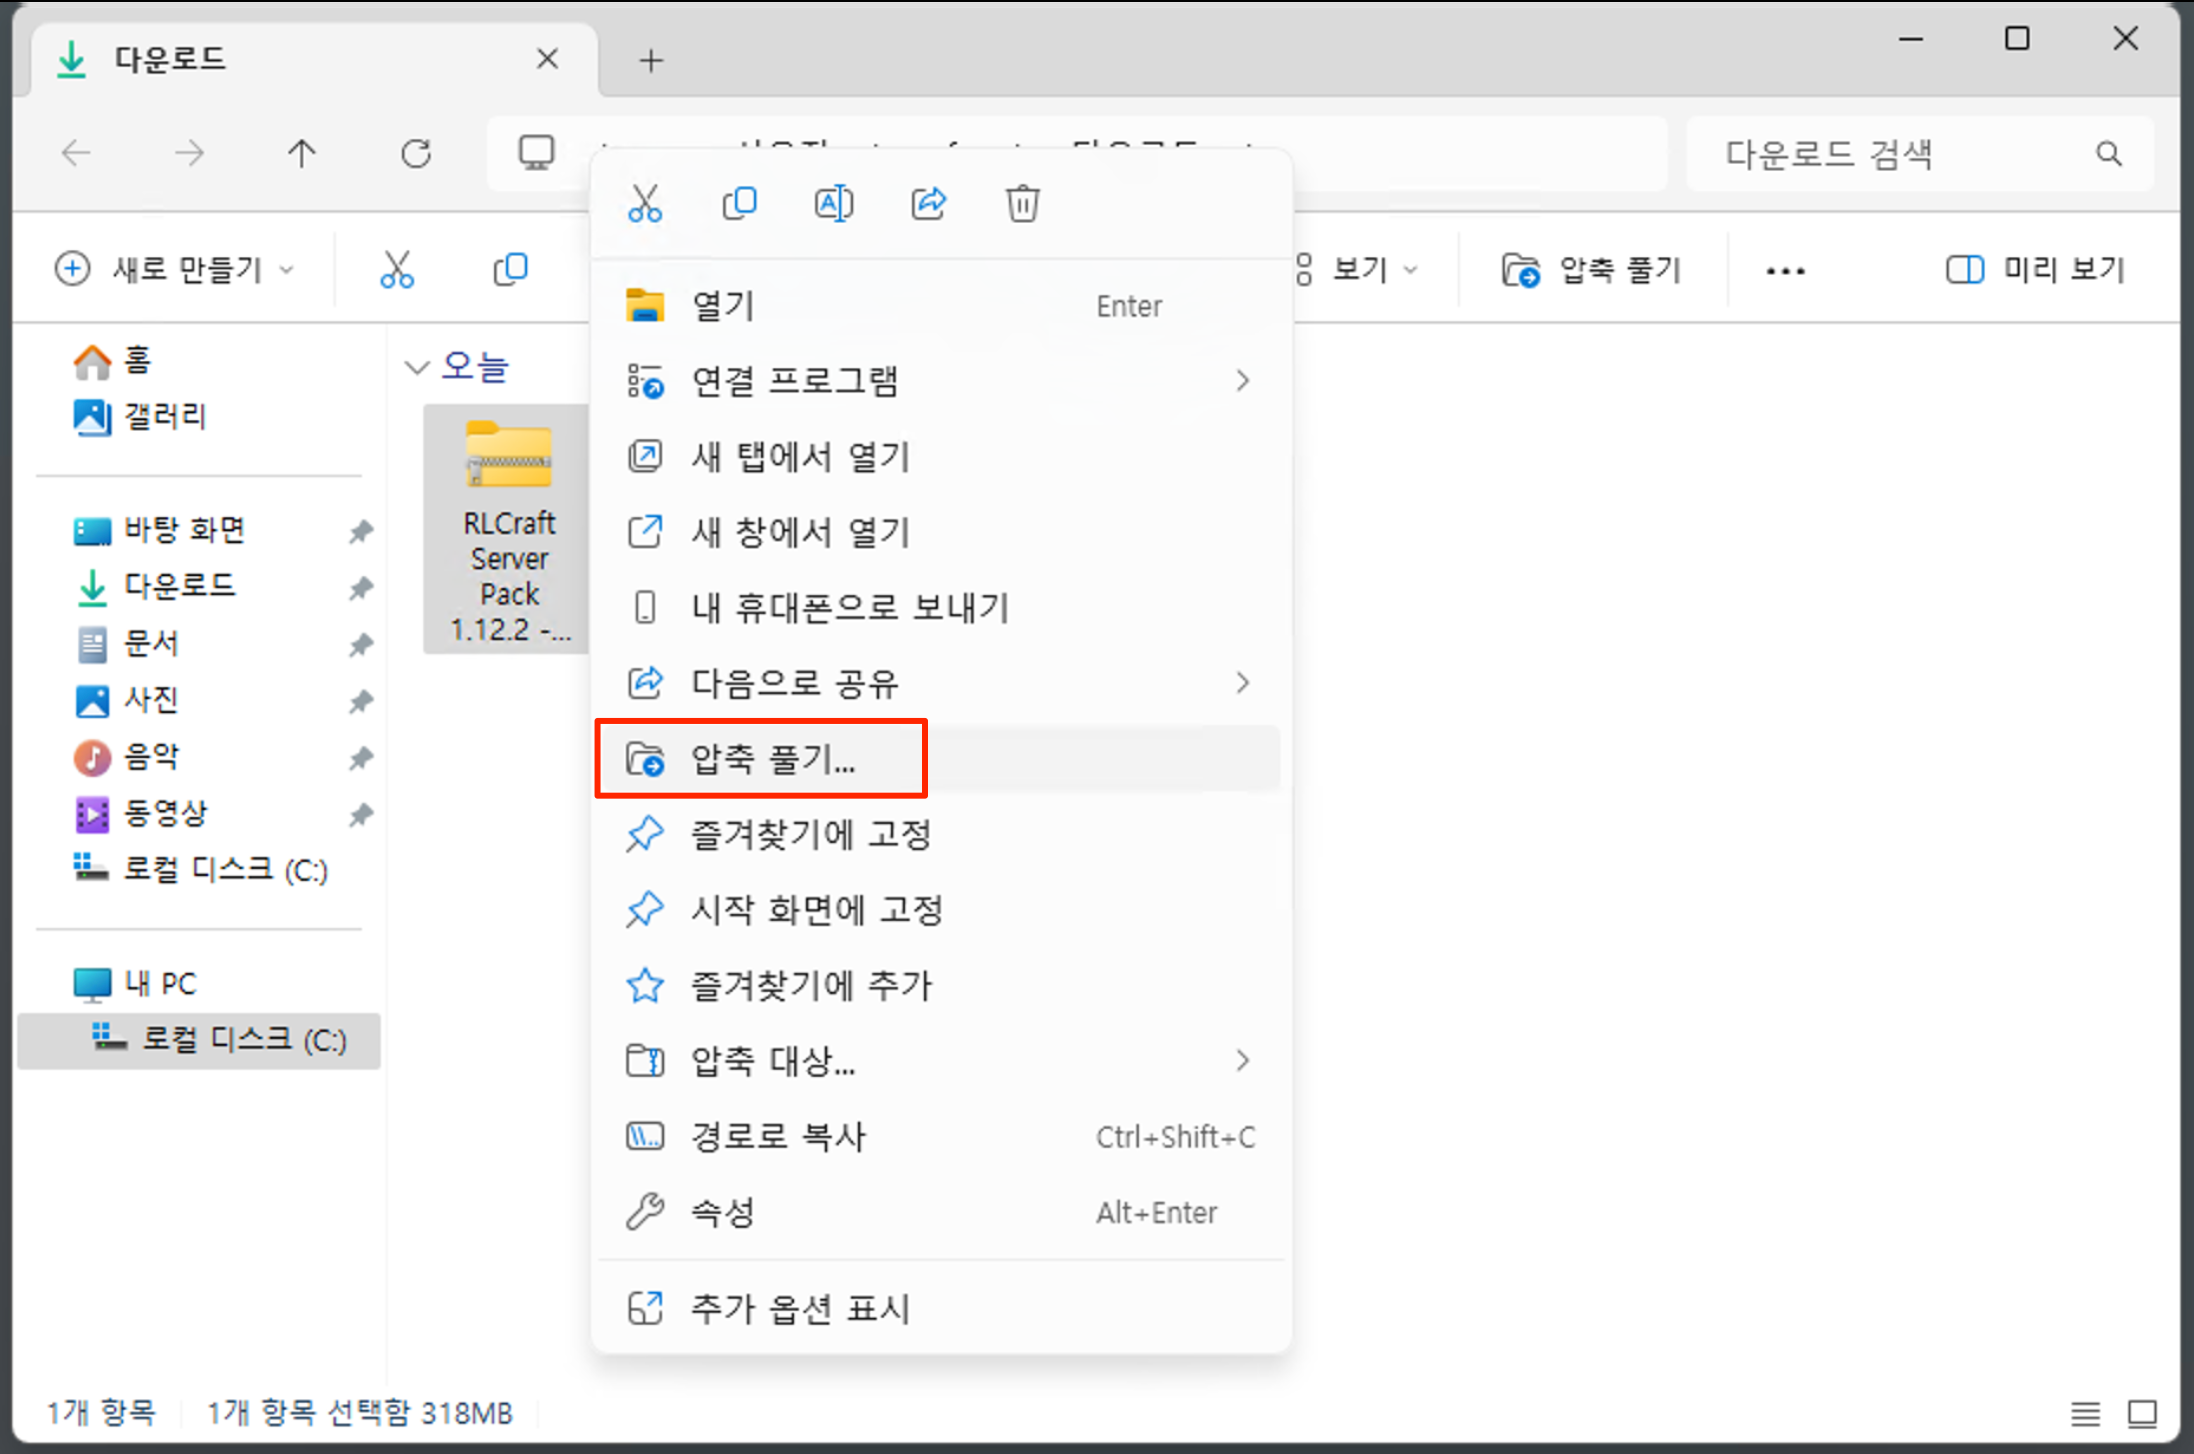Image resolution: width=2194 pixels, height=1454 pixels.
Task: Open the 새로 만들기 dropdown
Action: point(176,270)
